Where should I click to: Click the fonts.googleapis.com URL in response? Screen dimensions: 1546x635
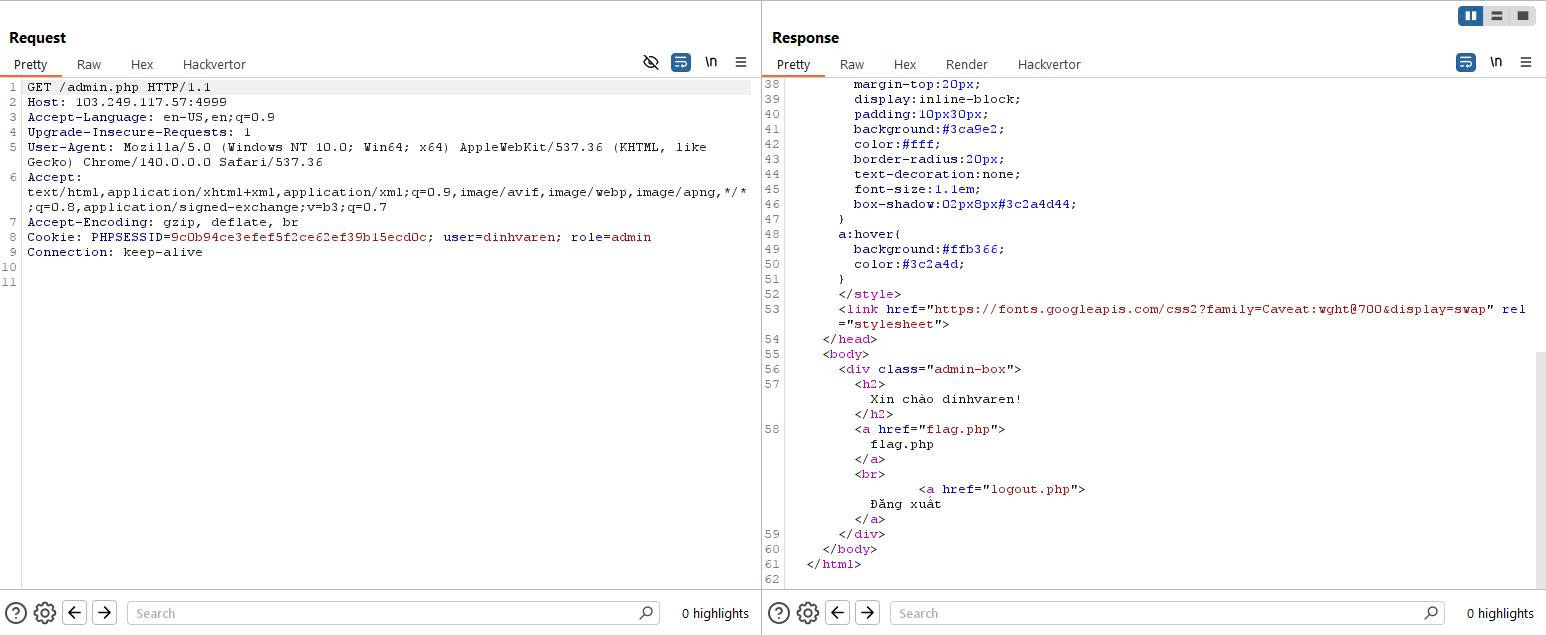point(1210,309)
